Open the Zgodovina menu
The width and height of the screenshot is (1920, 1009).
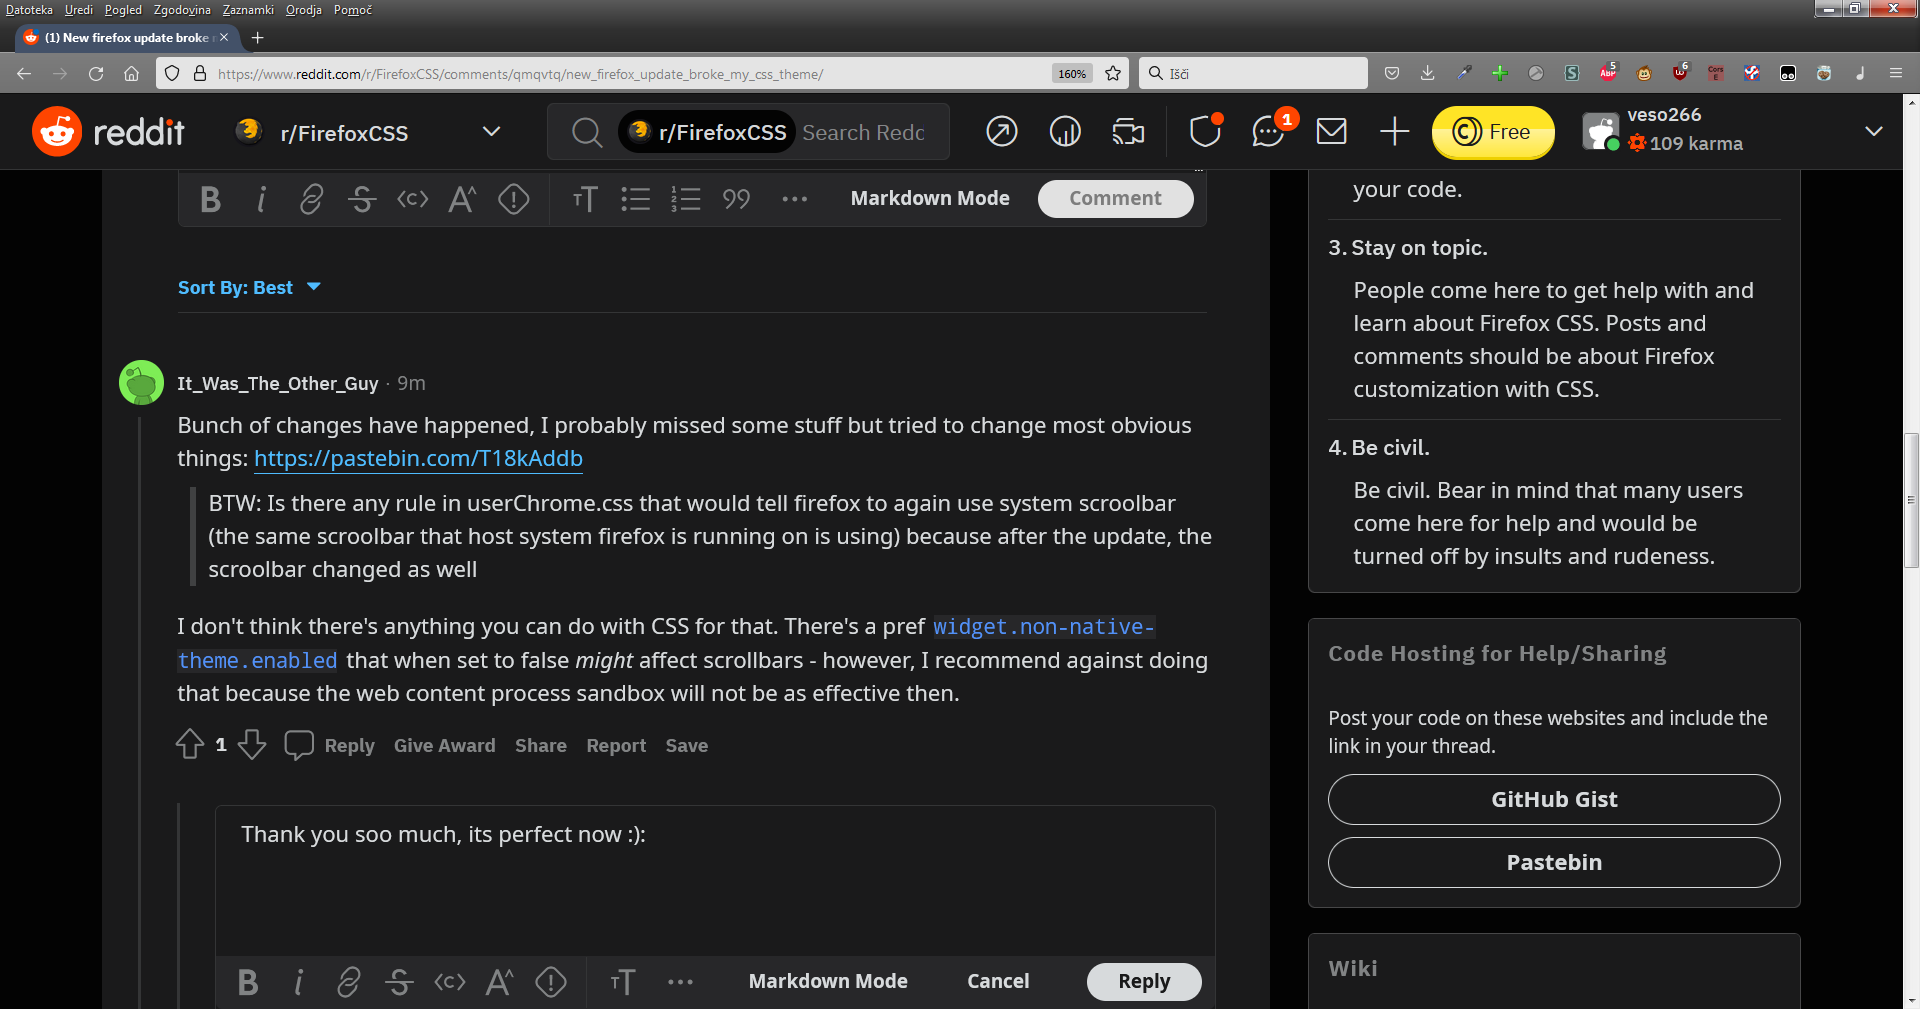coord(181,10)
